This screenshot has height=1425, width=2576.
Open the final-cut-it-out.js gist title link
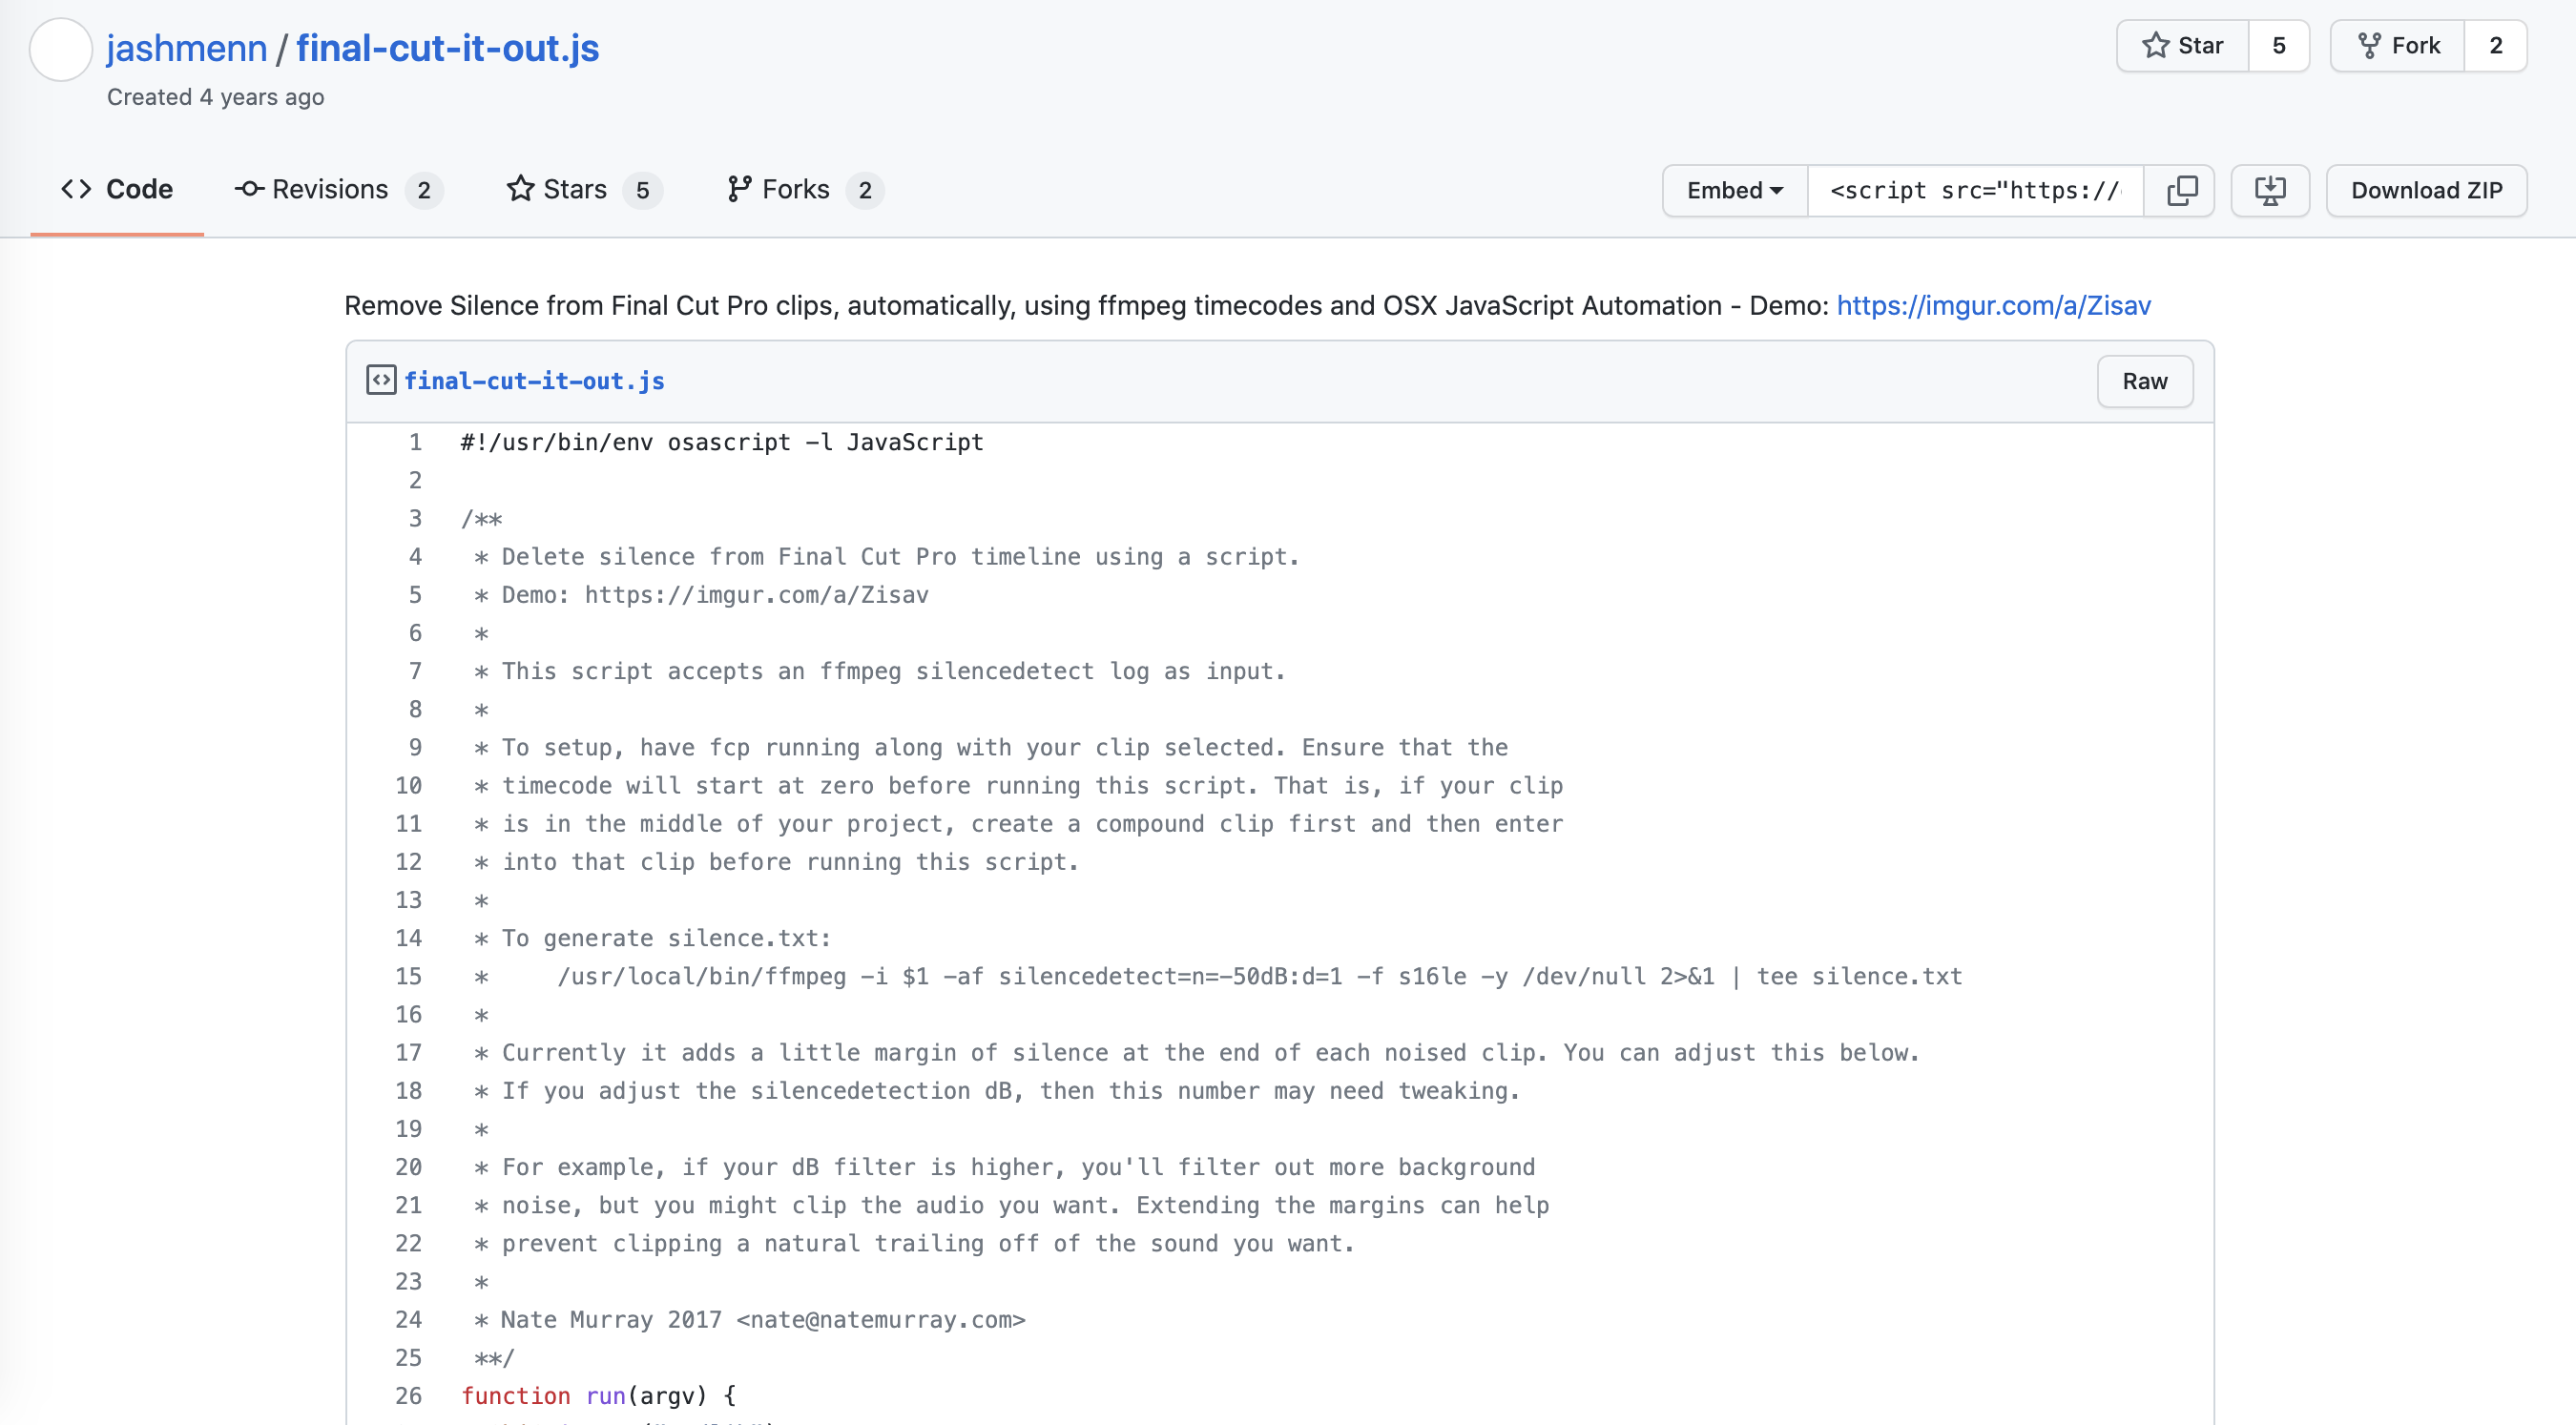coord(447,48)
